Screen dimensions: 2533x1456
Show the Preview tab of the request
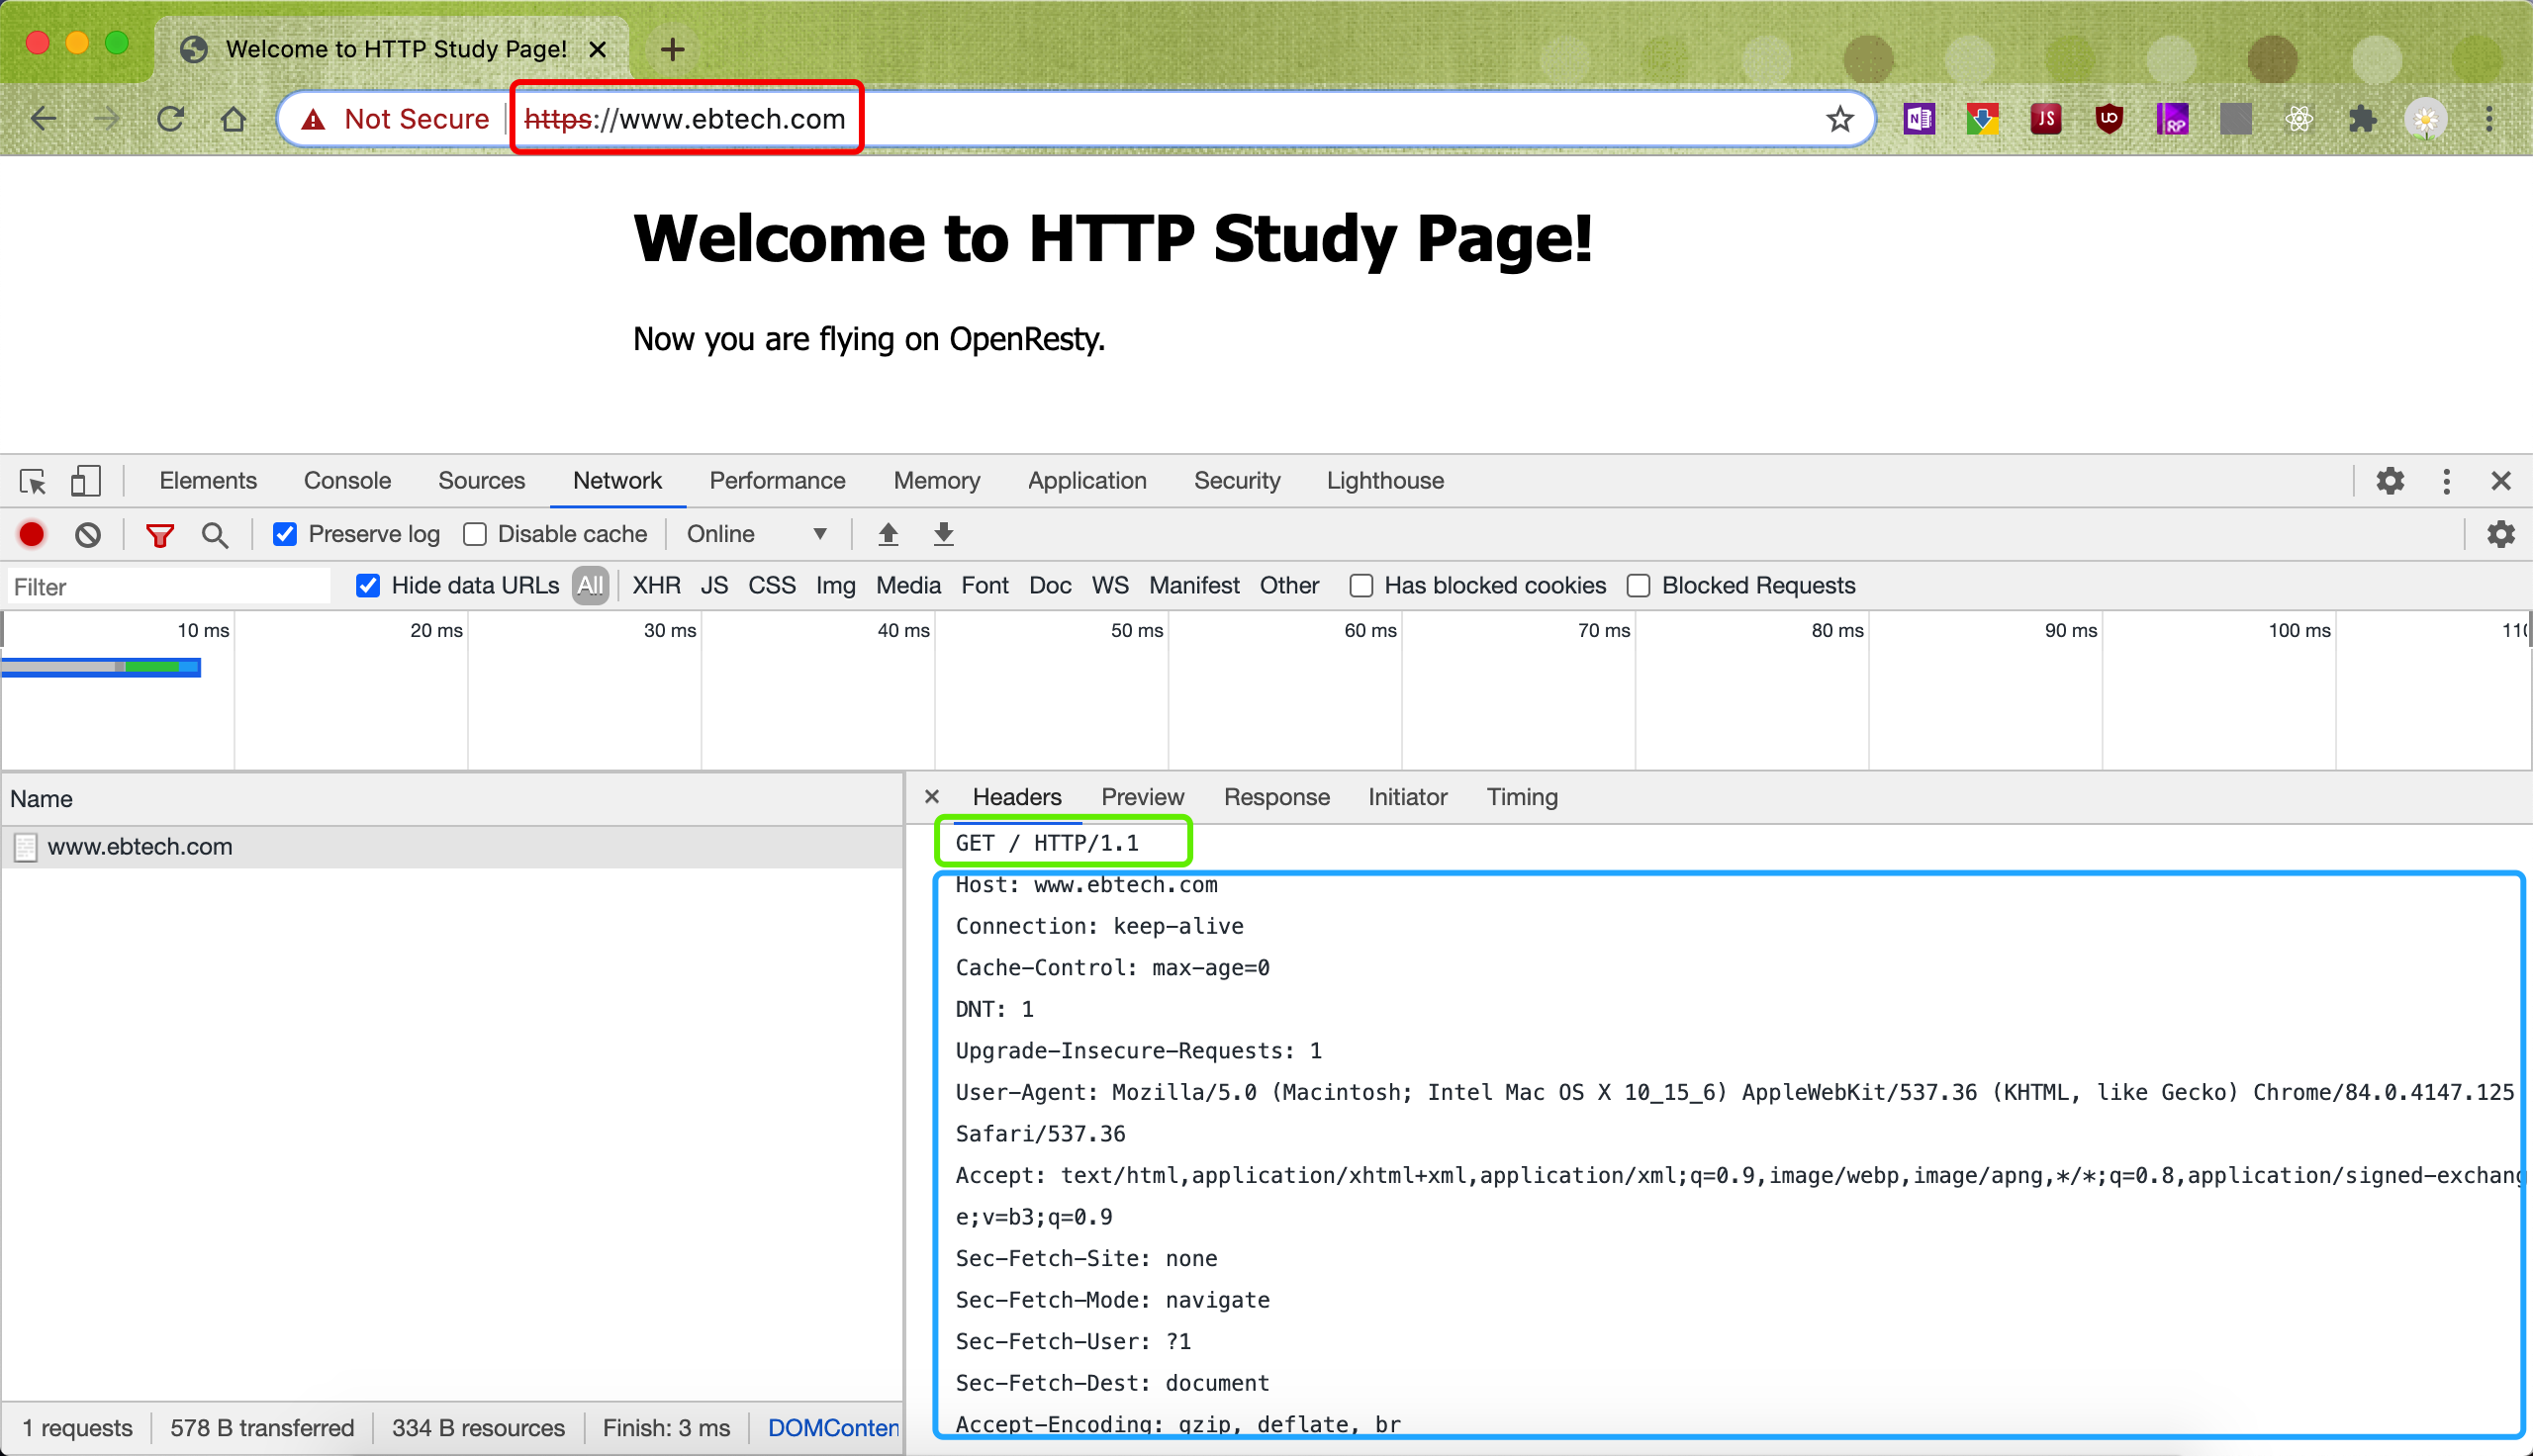point(1142,797)
